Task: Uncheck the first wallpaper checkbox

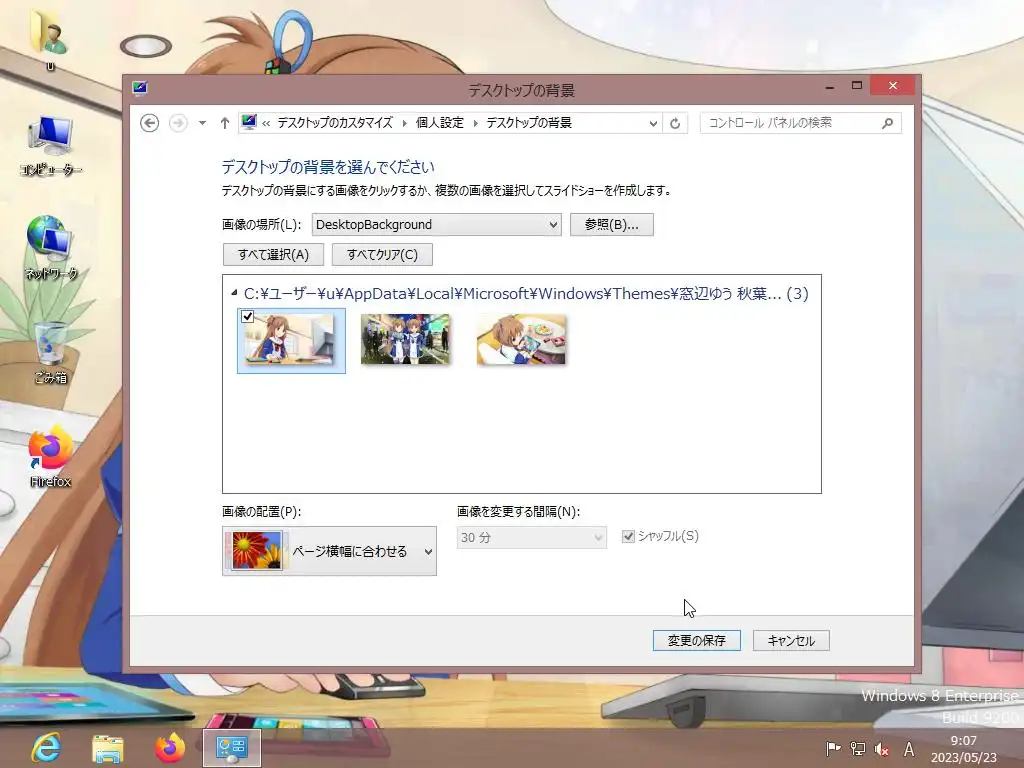Action: pyautogui.click(x=248, y=317)
